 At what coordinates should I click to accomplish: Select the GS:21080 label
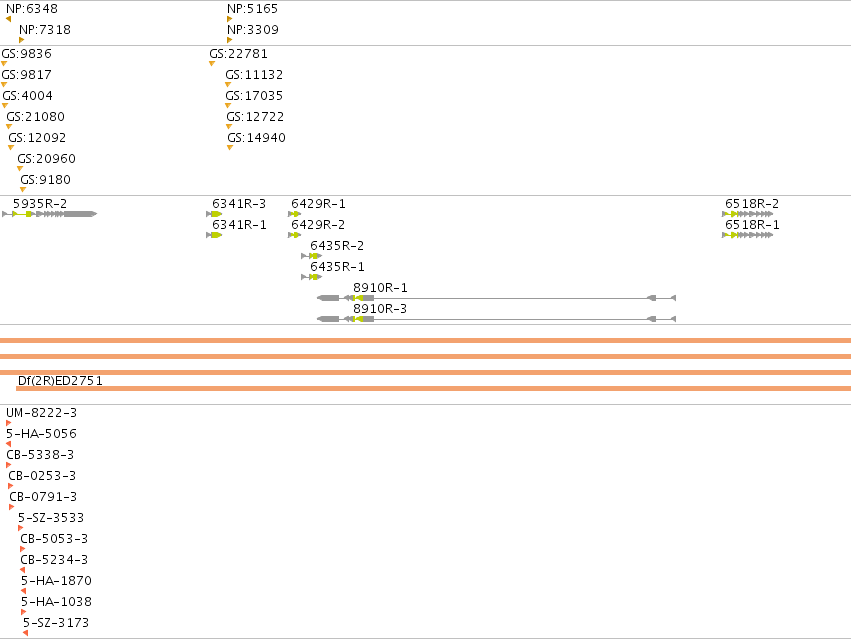click(x=35, y=117)
